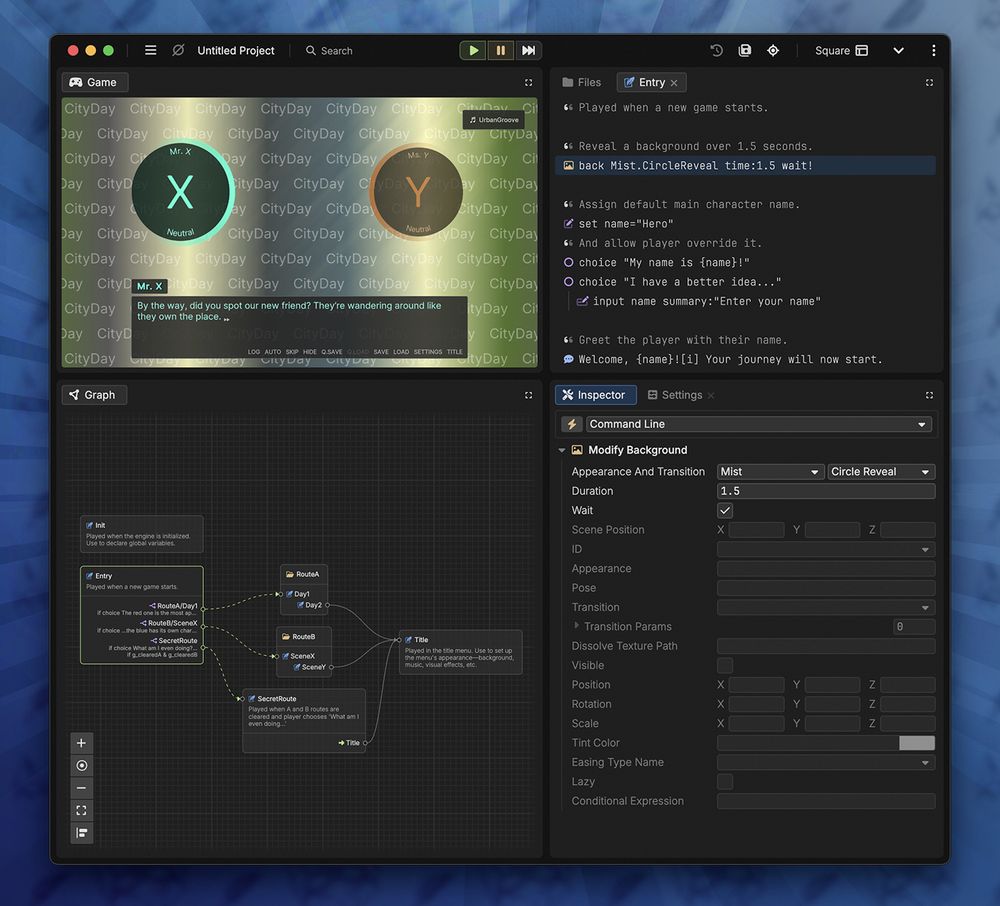Viewport: 1000px width, 906px height.
Task: Click the RouteB folder icon in the graph
Action: point(286,637)
